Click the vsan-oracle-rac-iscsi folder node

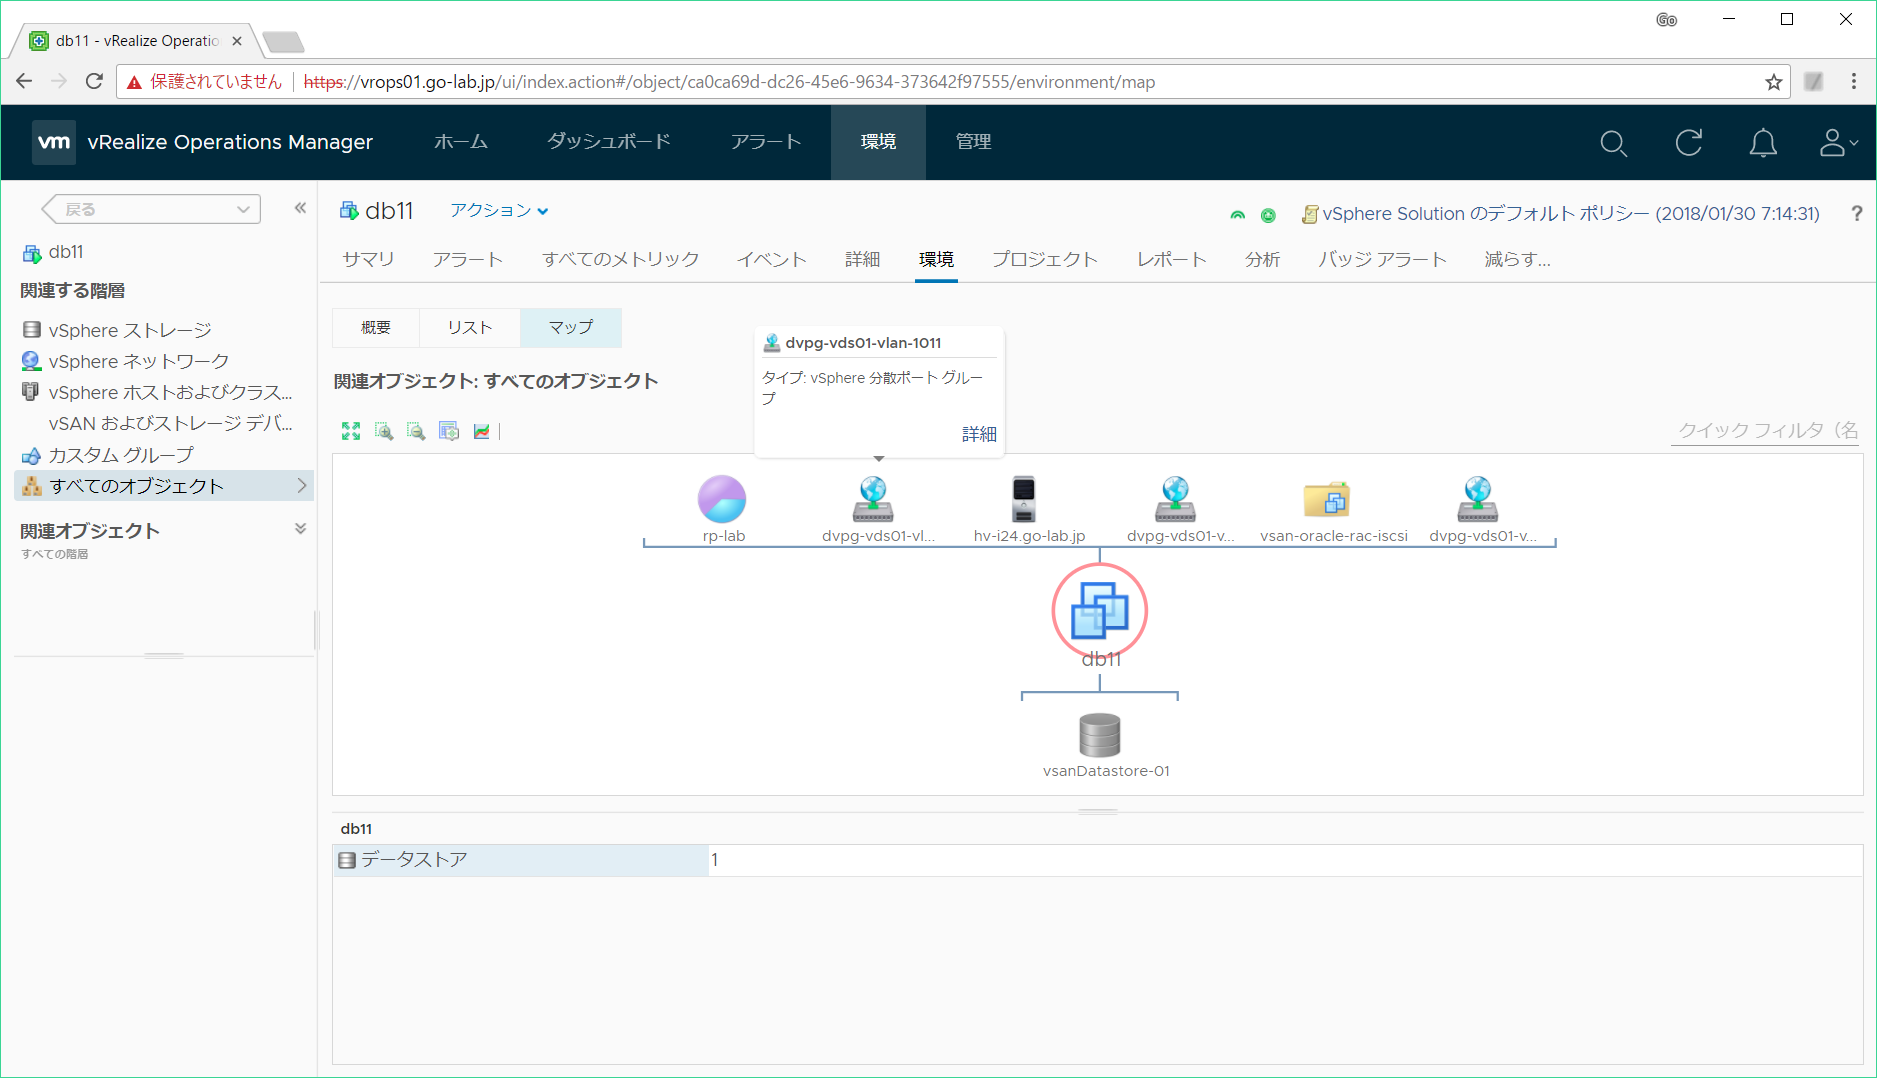click(x=1327, y=500)
